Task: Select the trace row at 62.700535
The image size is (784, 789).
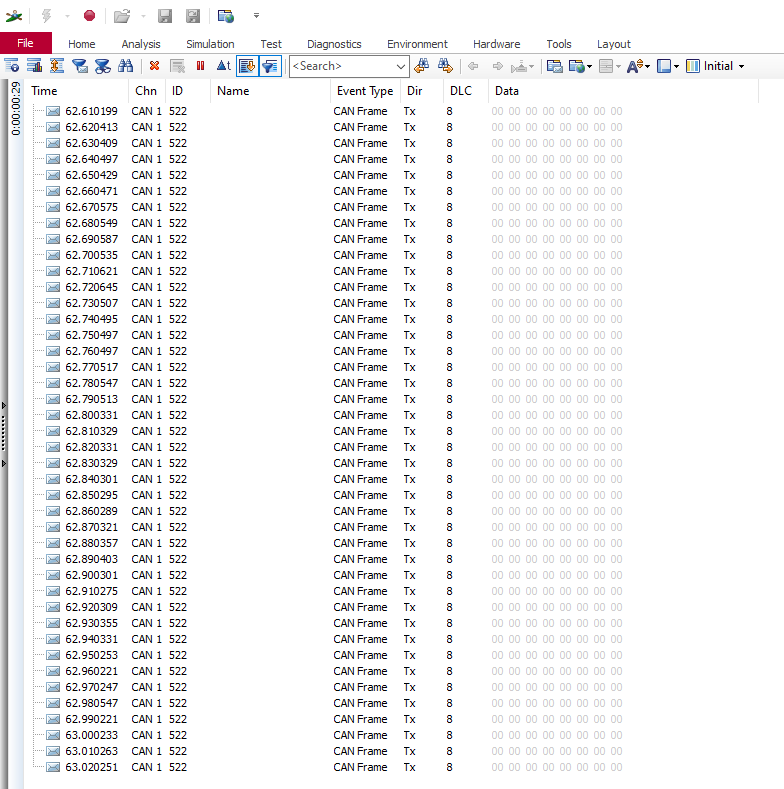Action: tap(391, 255)
